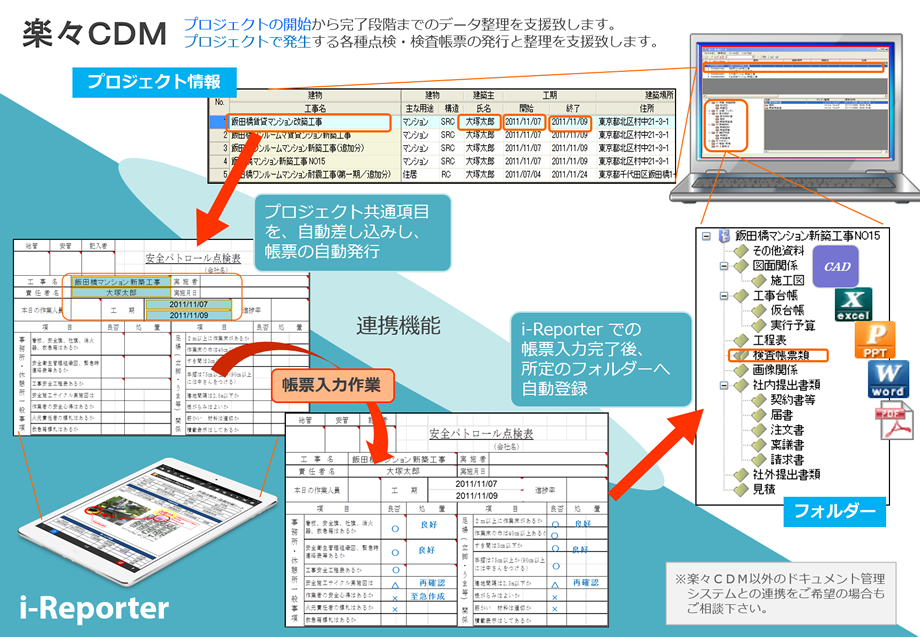Click the プロジェクト情報 label

154,82
